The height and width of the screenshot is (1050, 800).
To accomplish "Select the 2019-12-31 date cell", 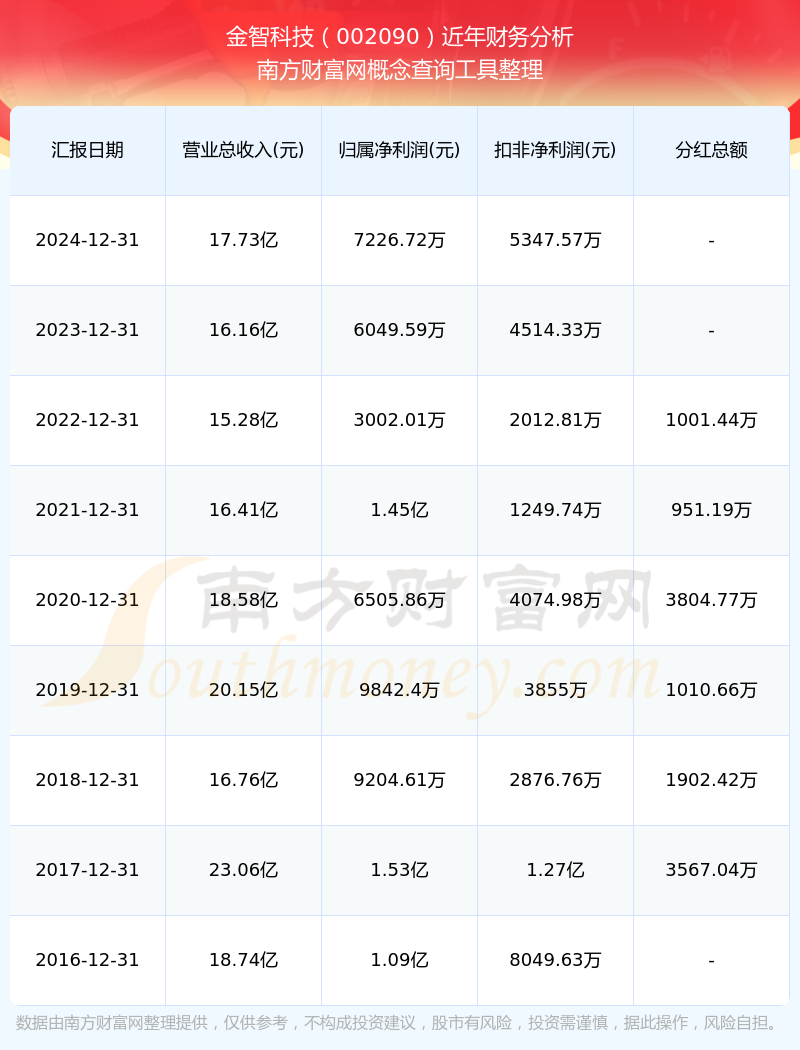I will [88, 690].
